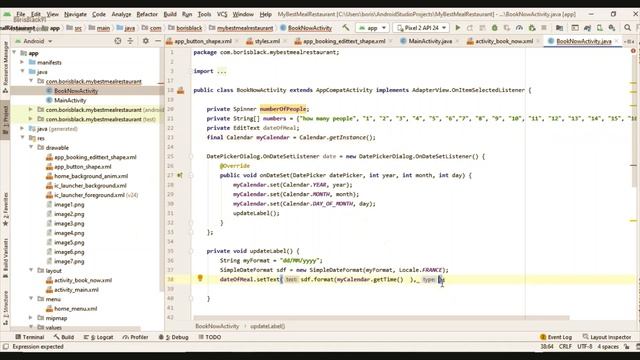Click the override gutter icon on line 27
Viewport: 640px width, 360px height.
pos(180,175)
